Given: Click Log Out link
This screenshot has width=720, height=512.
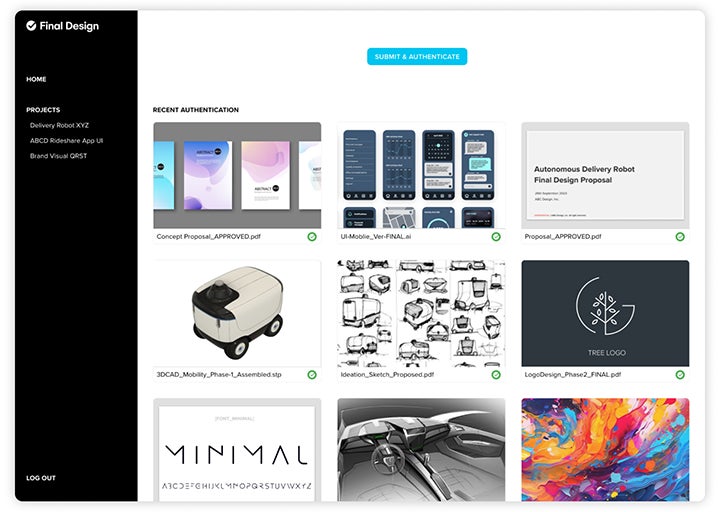Looking at the screenshot, I should pos(41,478).
